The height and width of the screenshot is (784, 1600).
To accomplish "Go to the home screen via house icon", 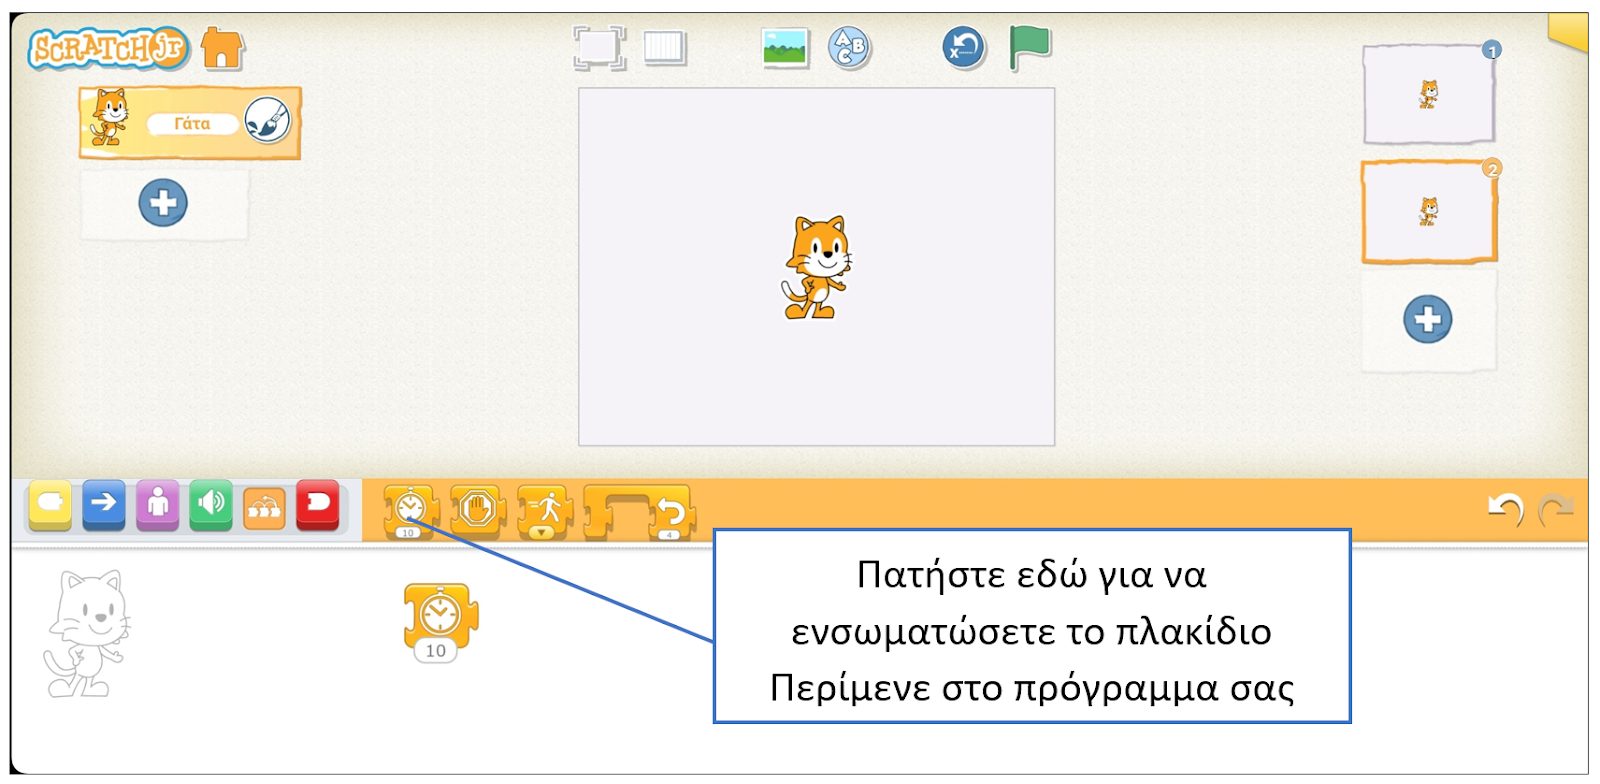I will pos(222,48).
